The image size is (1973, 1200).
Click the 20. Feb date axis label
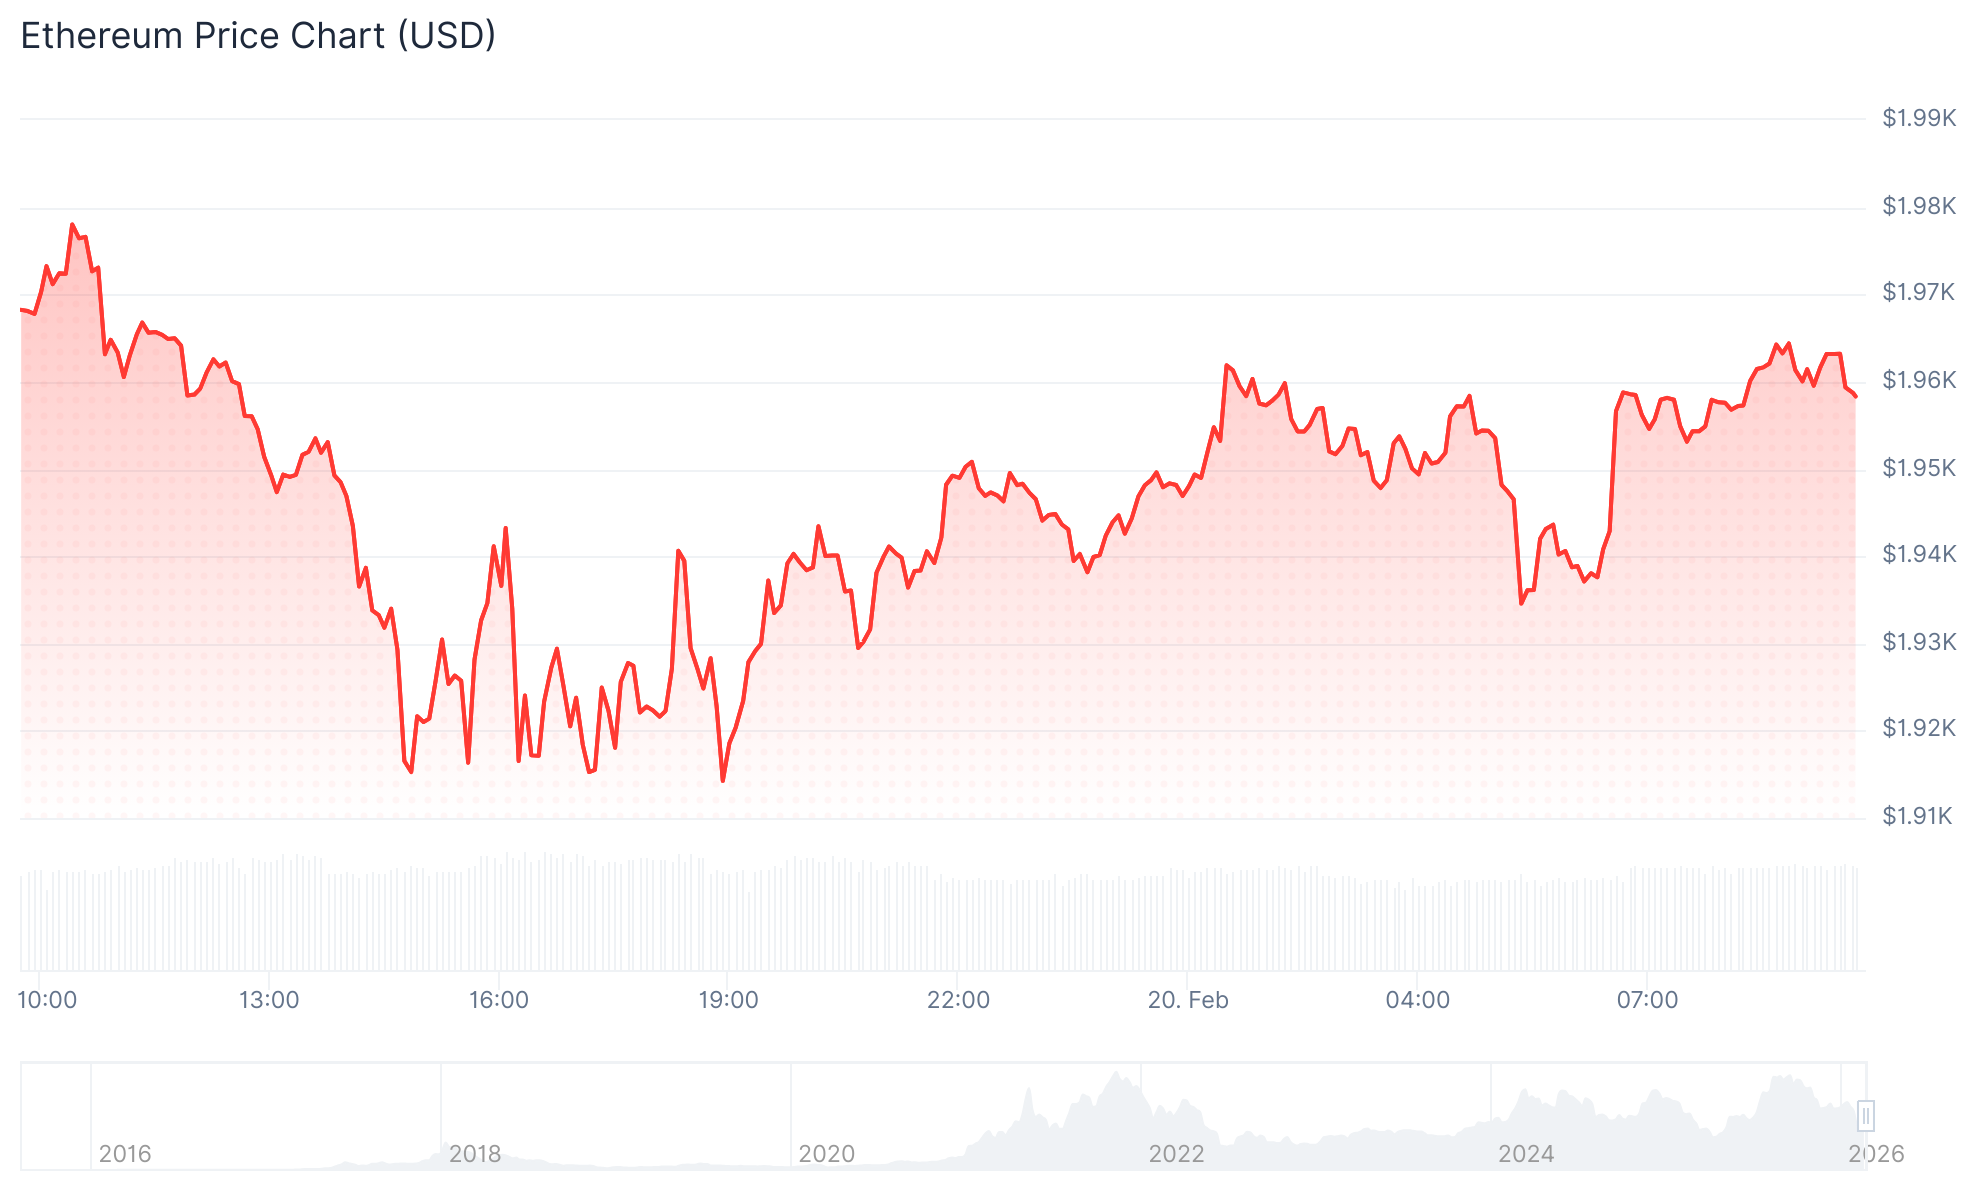click(x=1188, y=1000)
